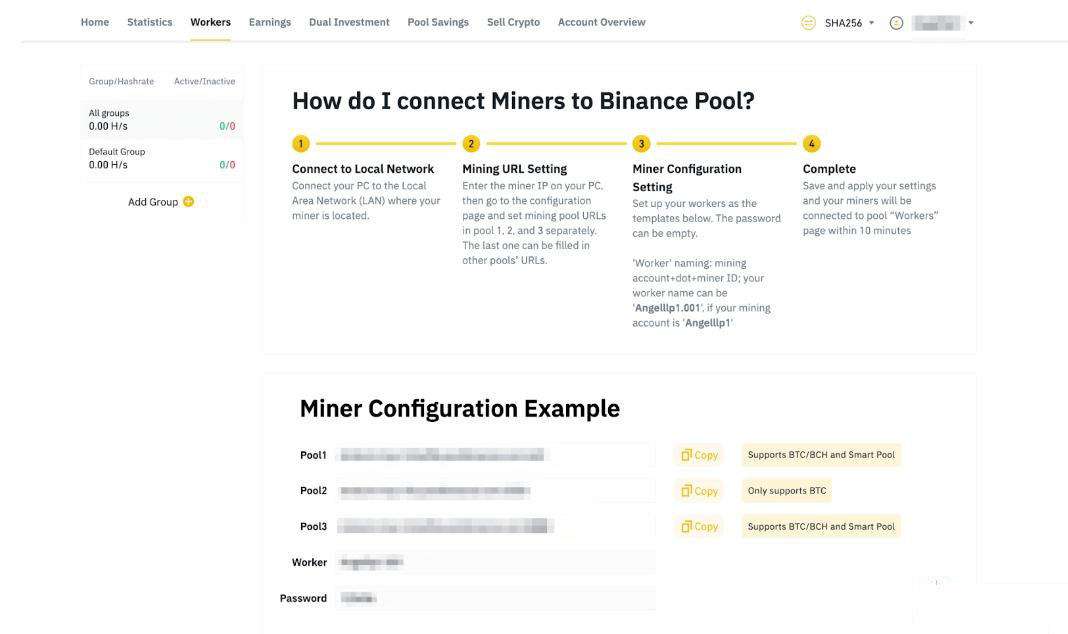Expand the SHA256 algorithm dropdown
Image resolution: width=1068 pixels, height=634 pixels.
pyautogui.click(x=871, y=23)
